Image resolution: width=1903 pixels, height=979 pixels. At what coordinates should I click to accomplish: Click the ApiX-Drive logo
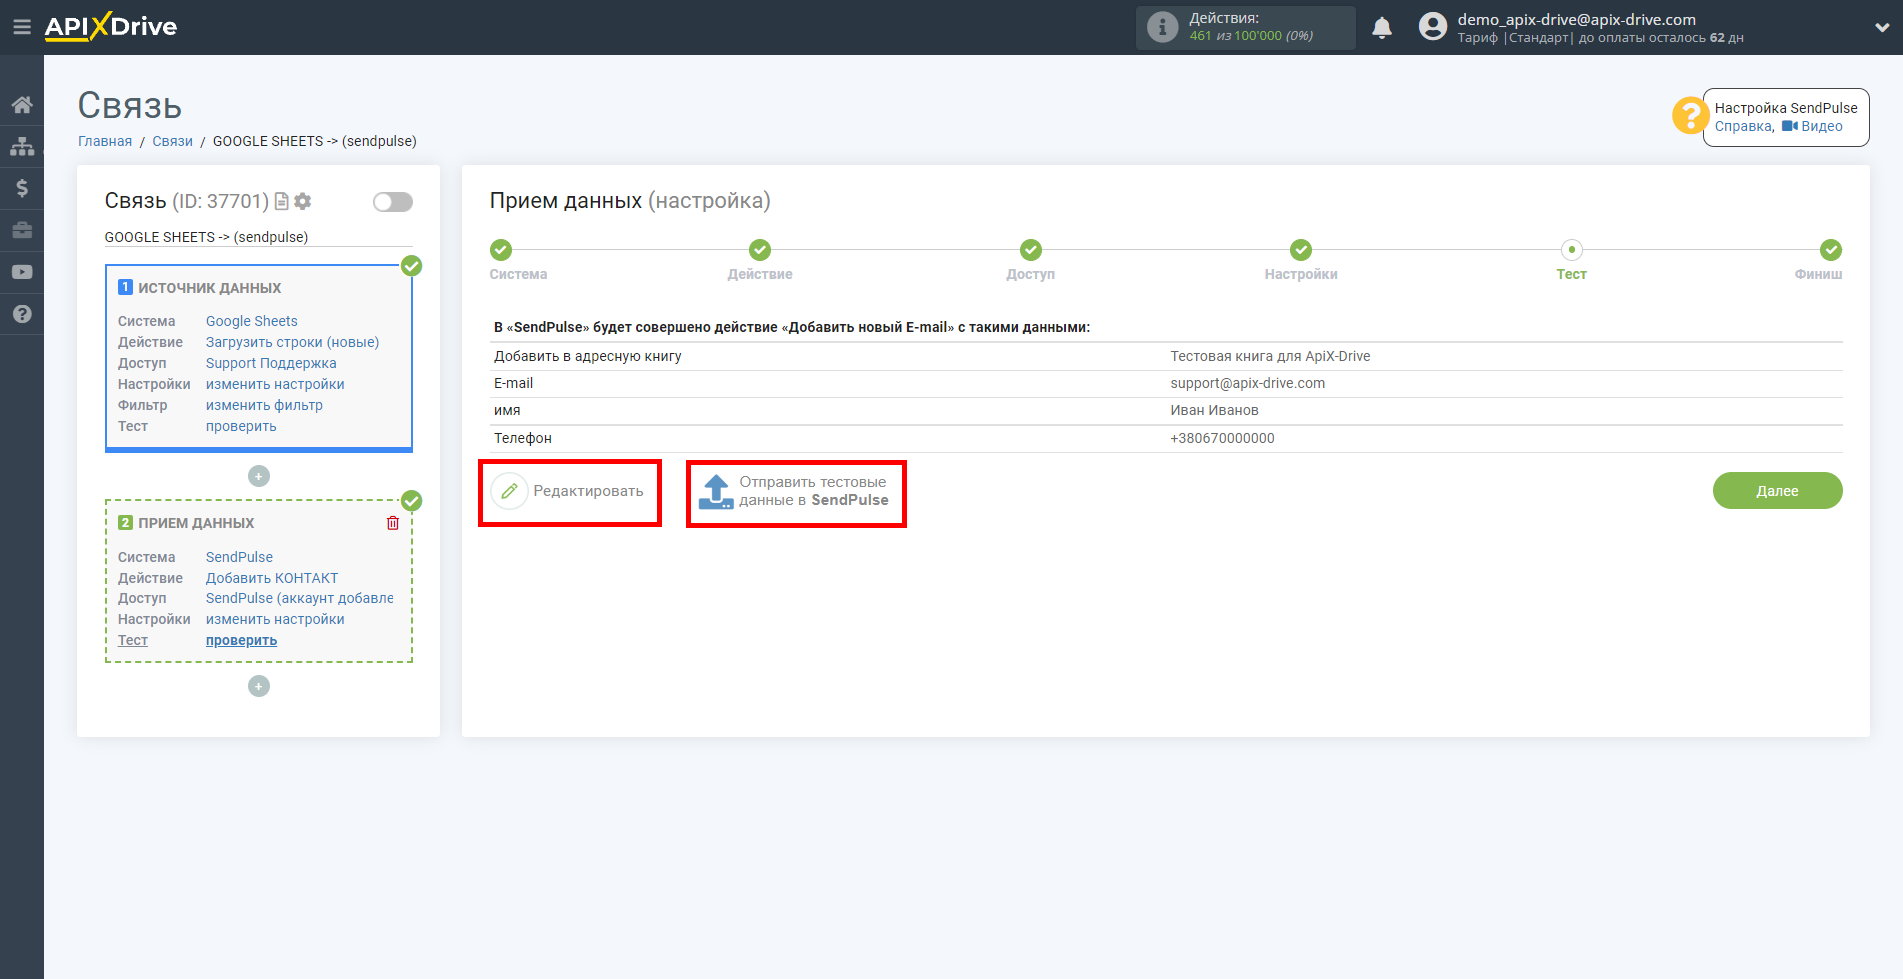pyautogui.click(x=111, y=26)
